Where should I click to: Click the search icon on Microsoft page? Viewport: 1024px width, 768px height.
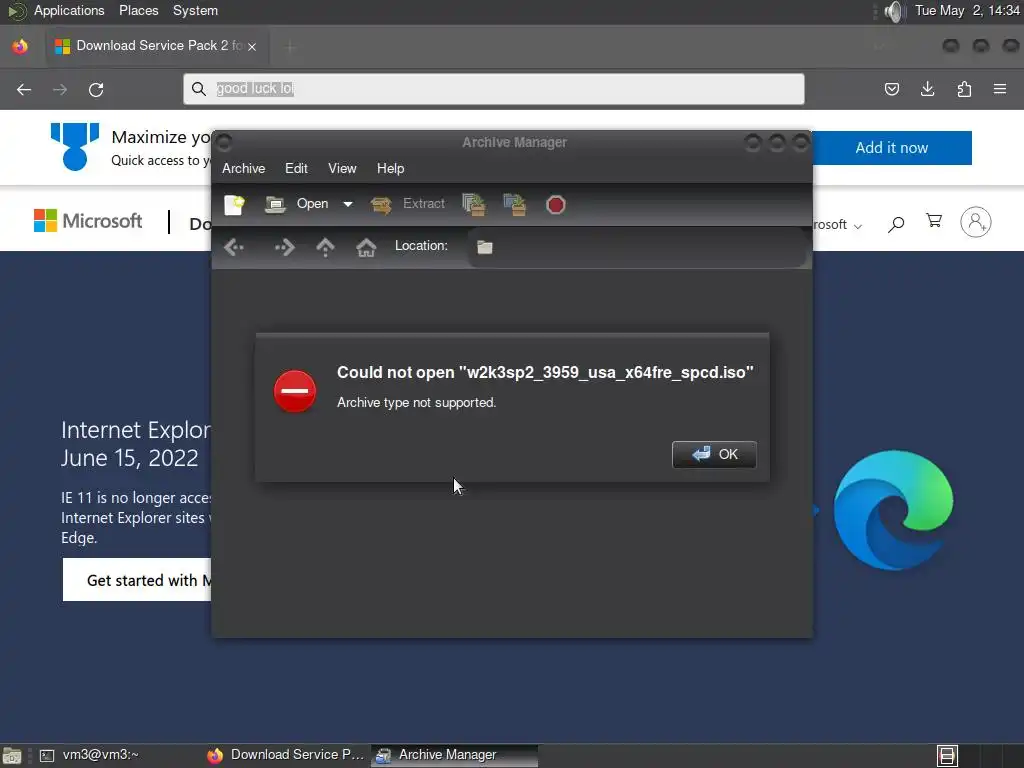896,224
